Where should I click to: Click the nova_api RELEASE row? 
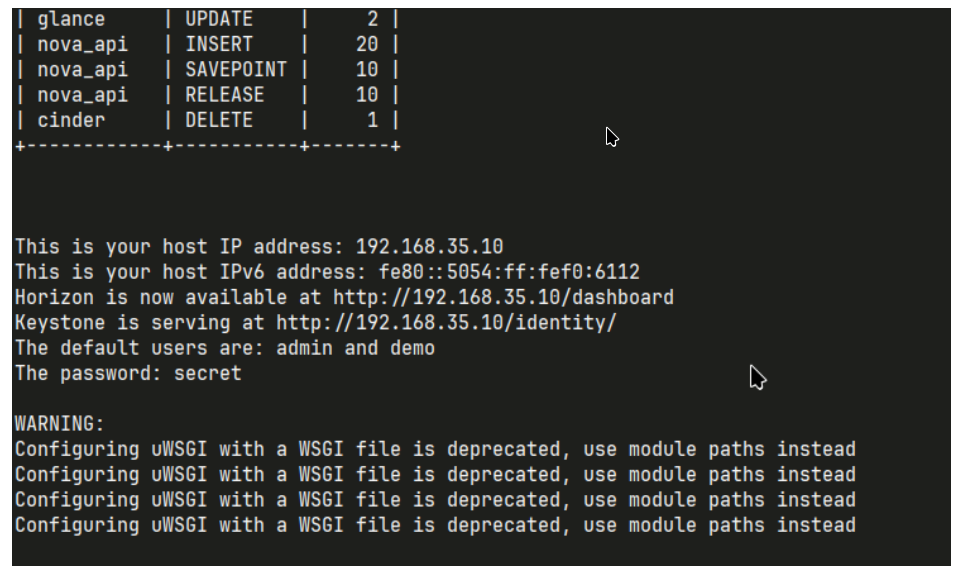coord(208,95)
